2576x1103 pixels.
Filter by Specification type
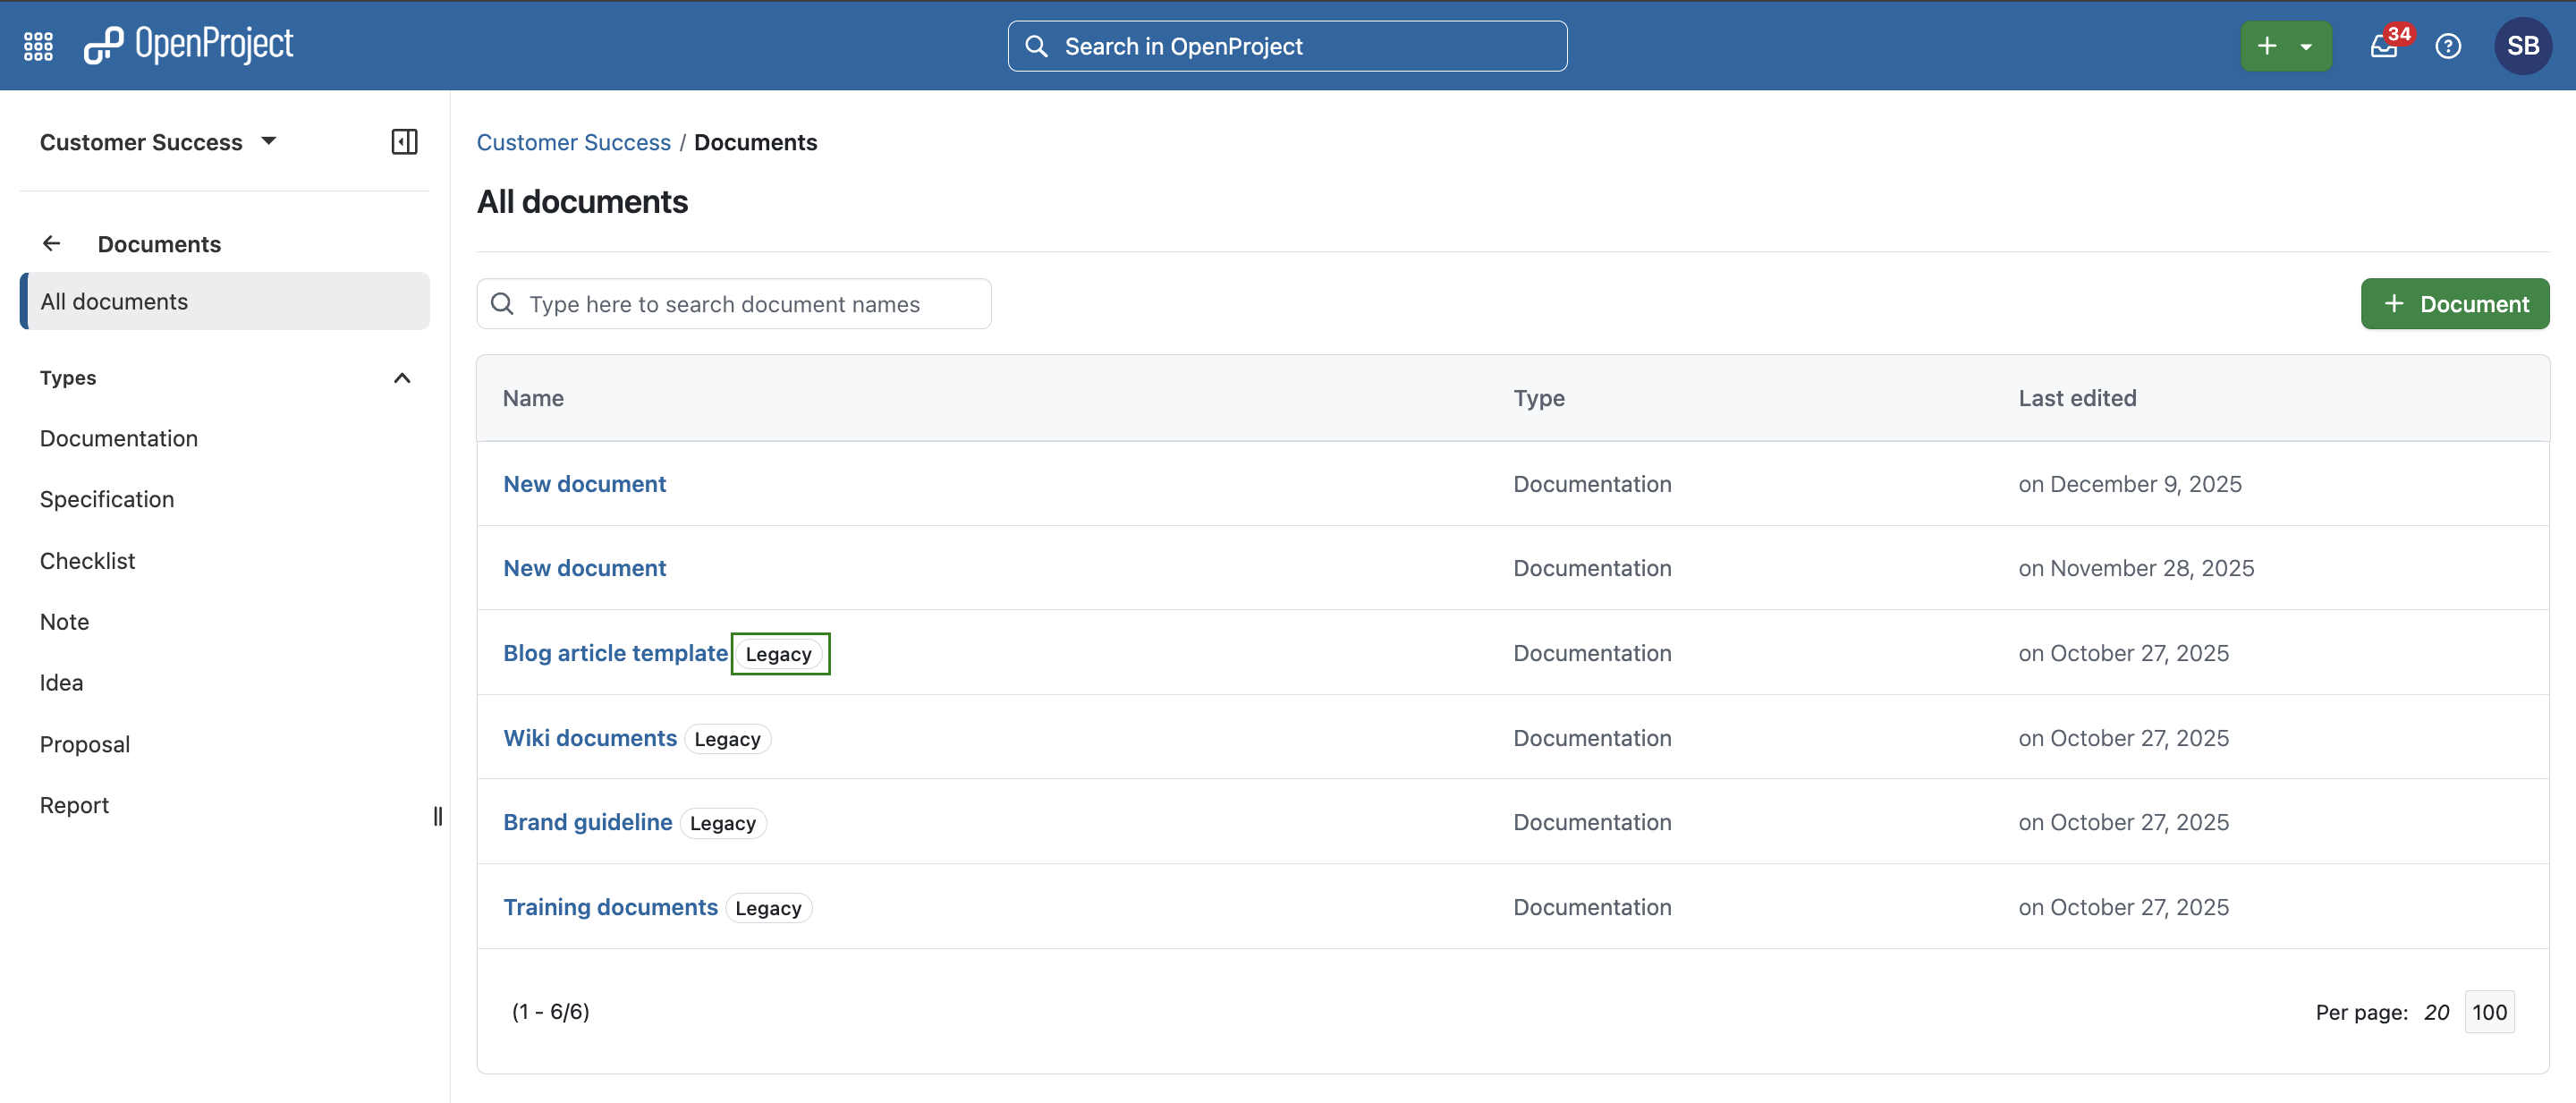(107, 499)
